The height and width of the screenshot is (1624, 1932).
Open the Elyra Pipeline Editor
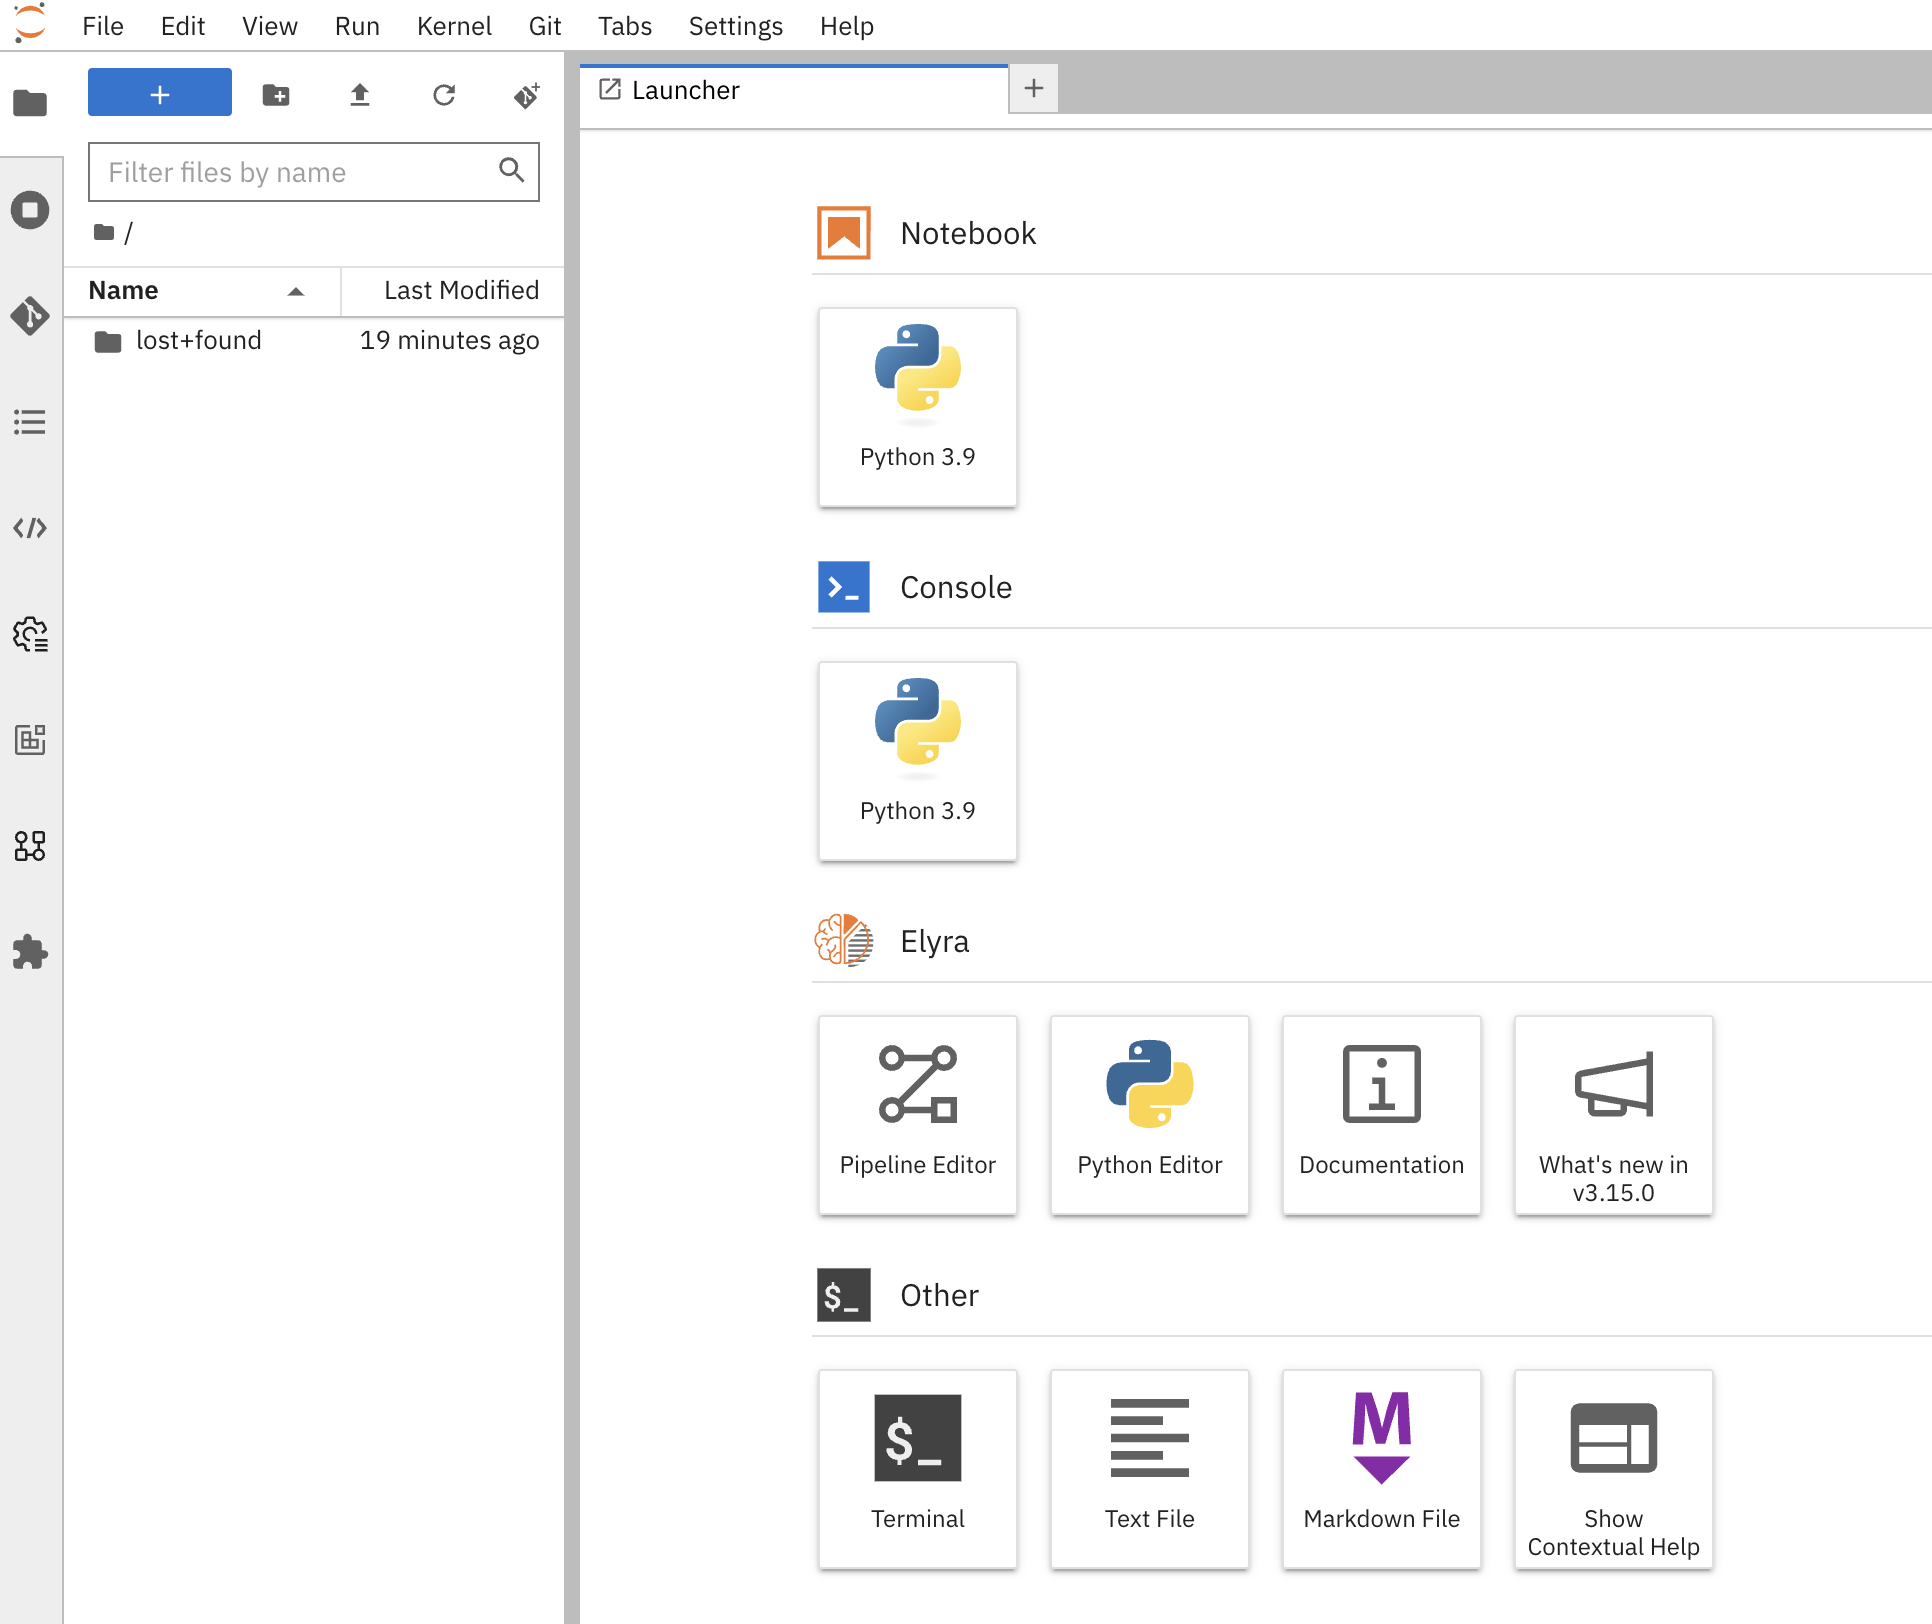pos(918,1115)
